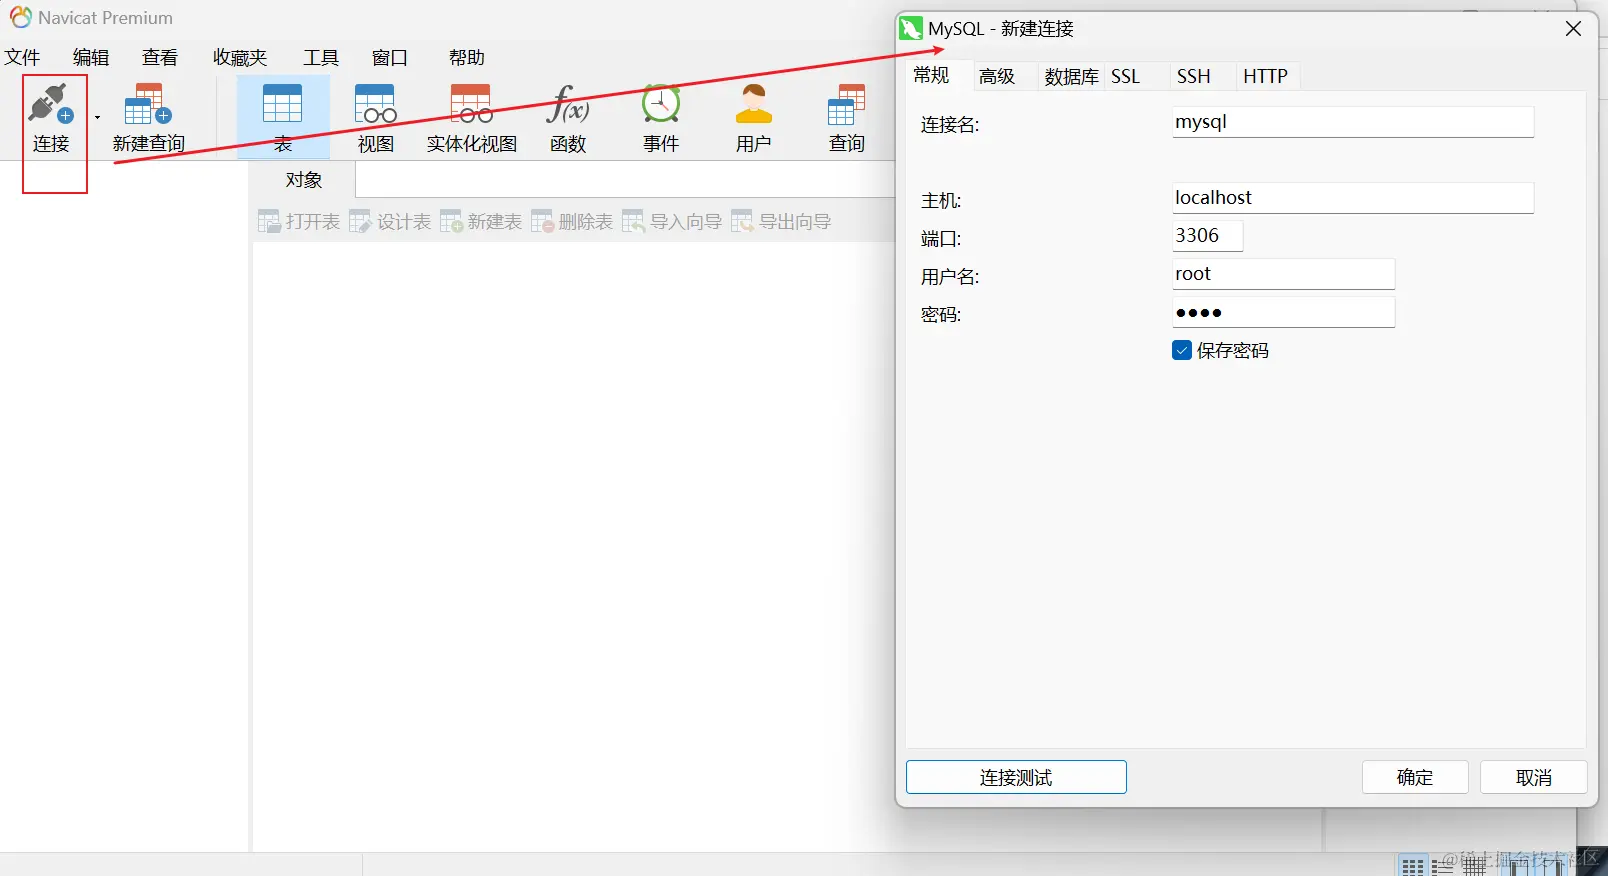Click the password field
The image size is (1608, 876).
point(1283,312)
